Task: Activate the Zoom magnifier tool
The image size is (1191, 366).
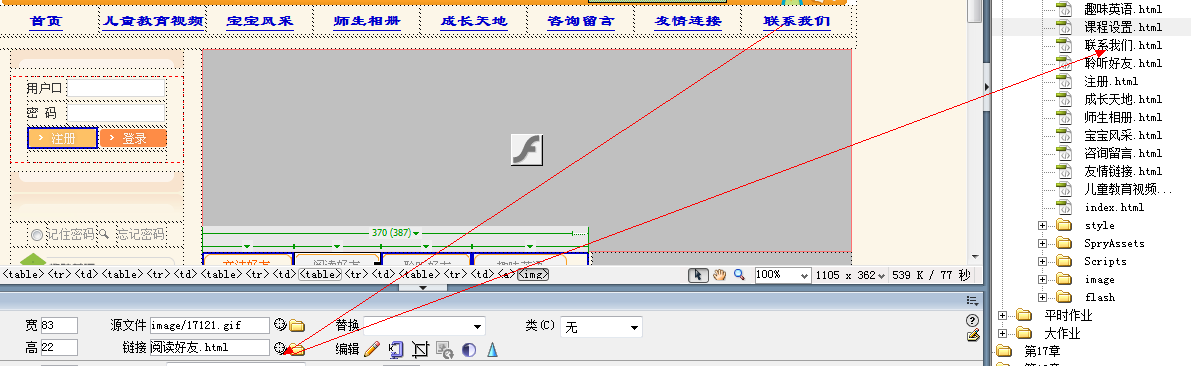Action: (738, 275)
